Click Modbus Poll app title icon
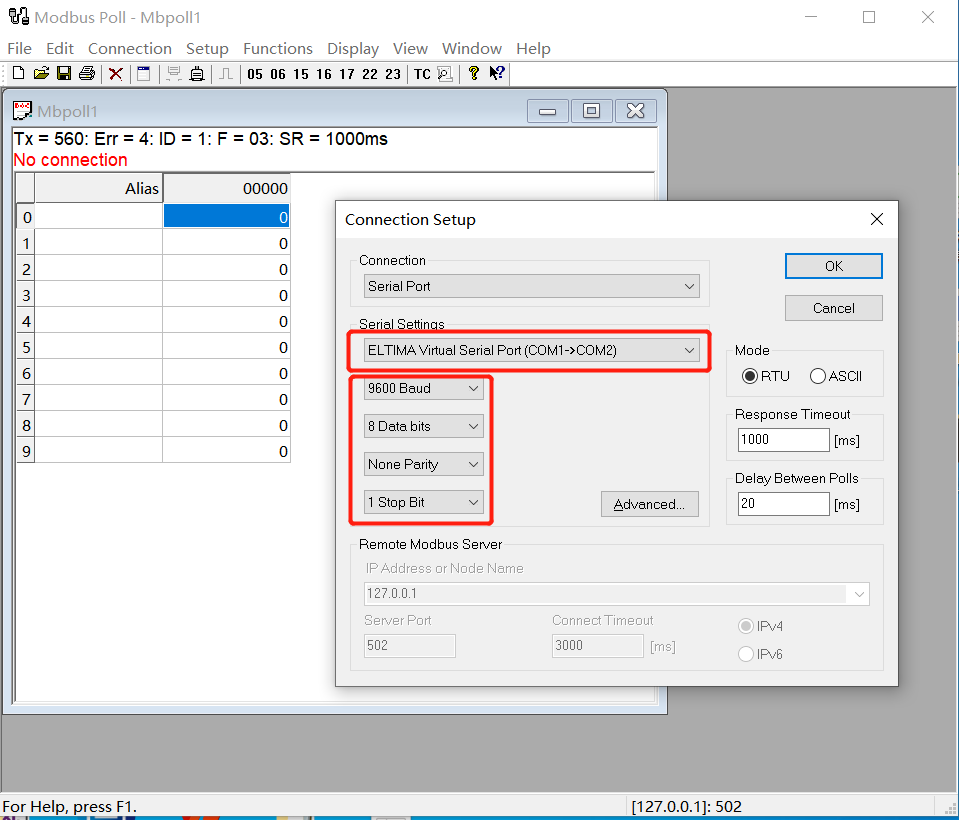959x820 pixels. 18,17
